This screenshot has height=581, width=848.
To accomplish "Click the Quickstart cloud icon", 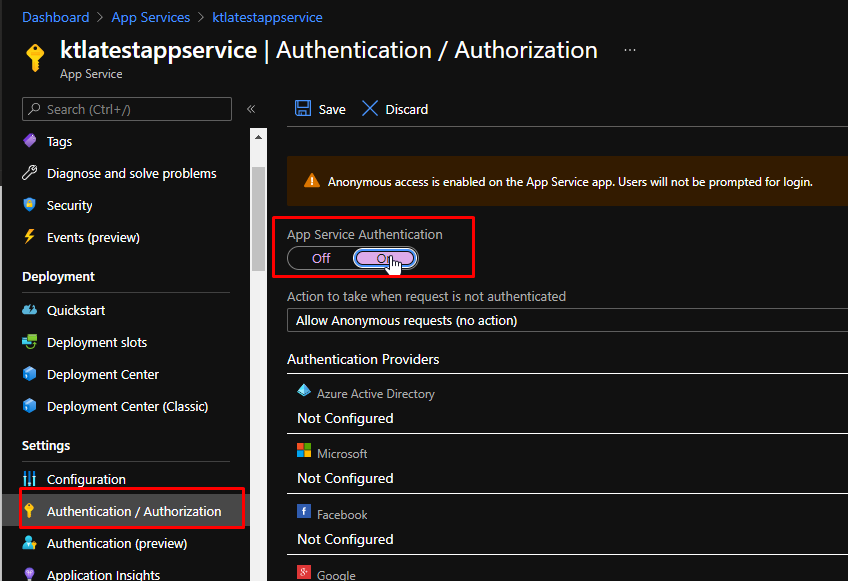I will 30,309.
